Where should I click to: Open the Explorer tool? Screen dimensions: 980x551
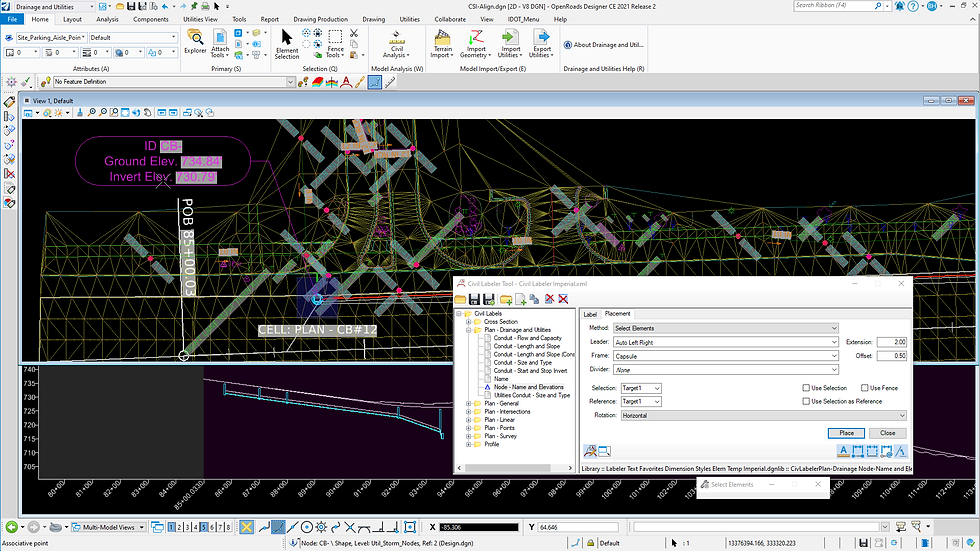[195, 41]
